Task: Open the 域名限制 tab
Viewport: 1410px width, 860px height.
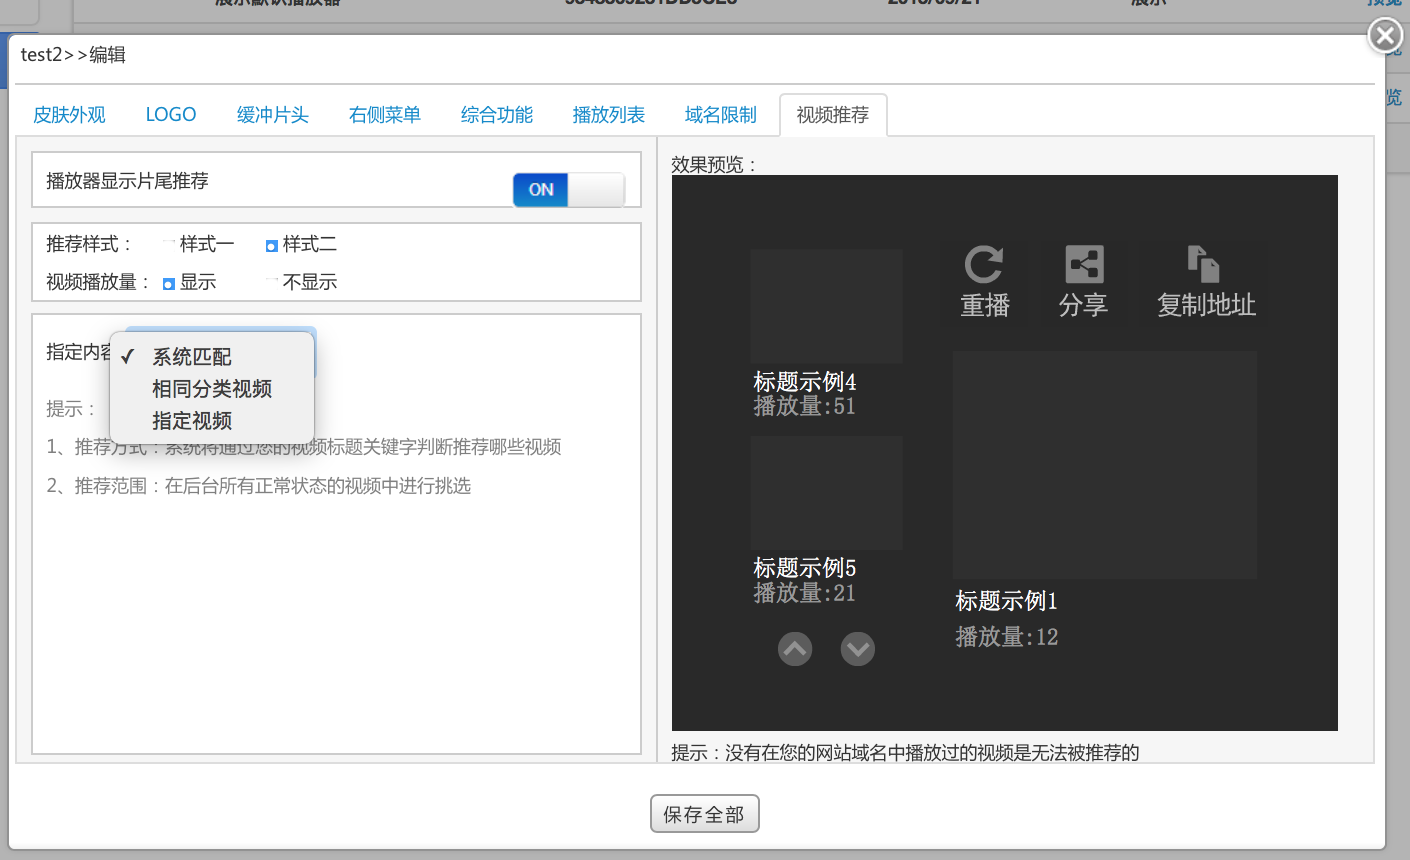Action: pyautogui.click(x=721, y=115)
